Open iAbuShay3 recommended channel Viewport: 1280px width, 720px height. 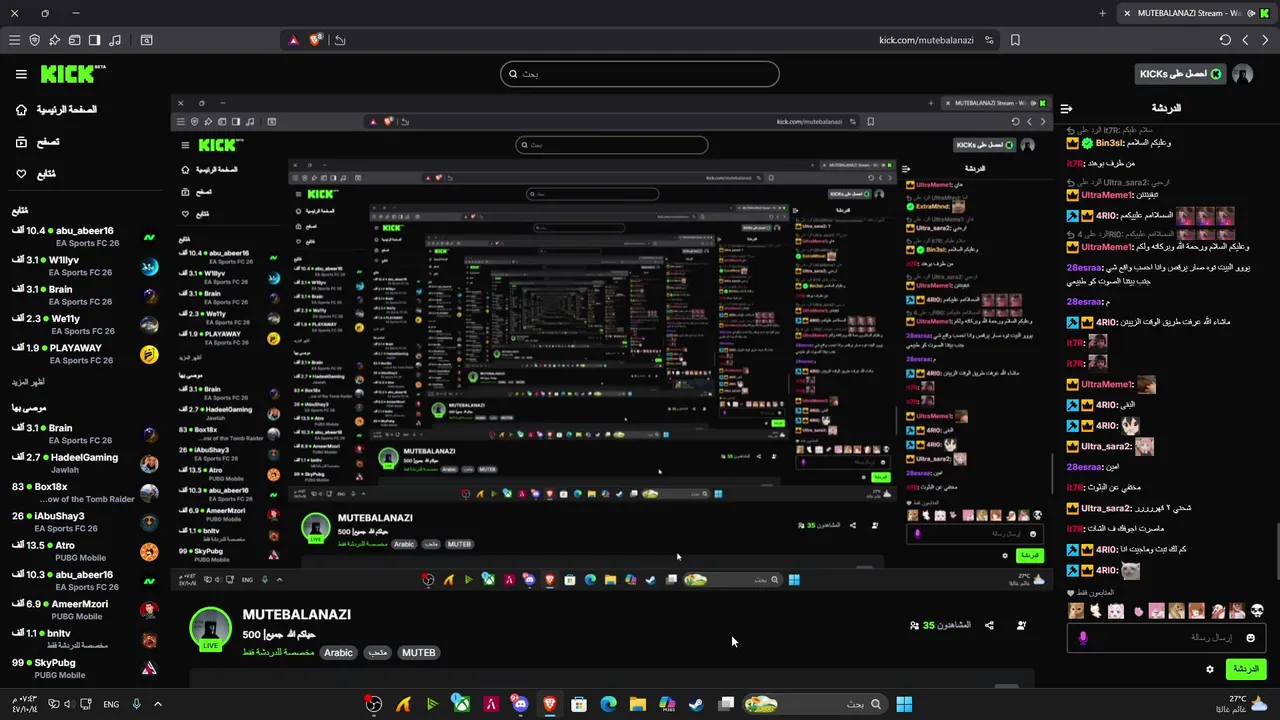point(85,522)
